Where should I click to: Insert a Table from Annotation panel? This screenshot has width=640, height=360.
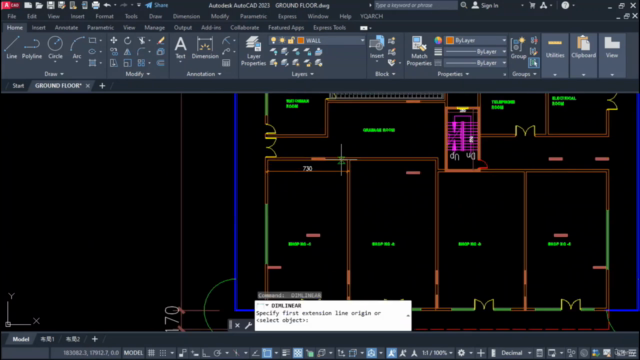(x=226, y=63)
